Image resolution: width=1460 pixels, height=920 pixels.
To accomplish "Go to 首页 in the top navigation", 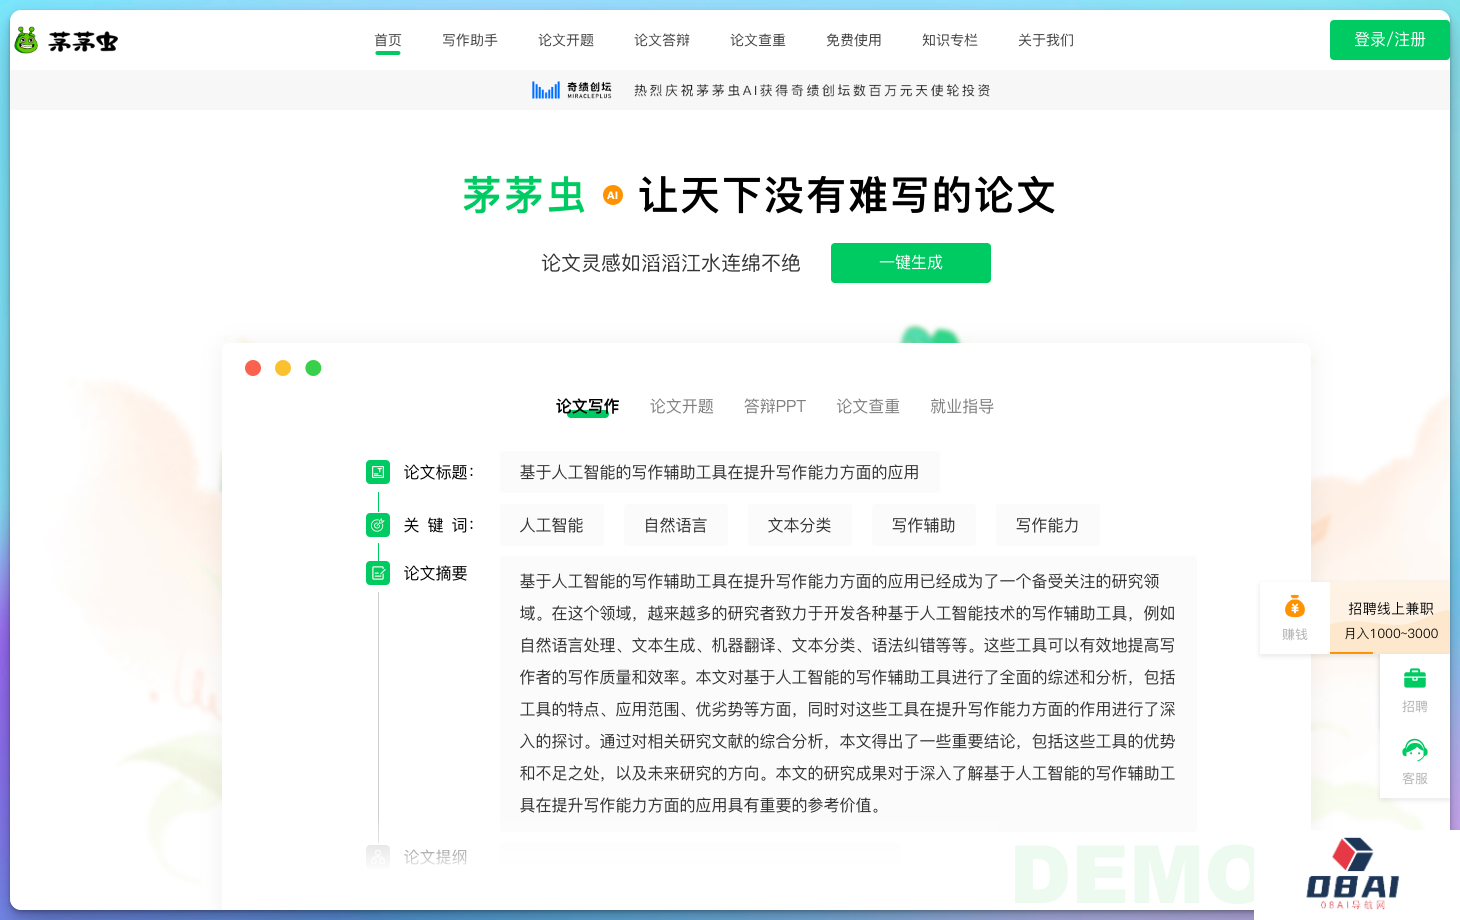I will coord(388,40).
